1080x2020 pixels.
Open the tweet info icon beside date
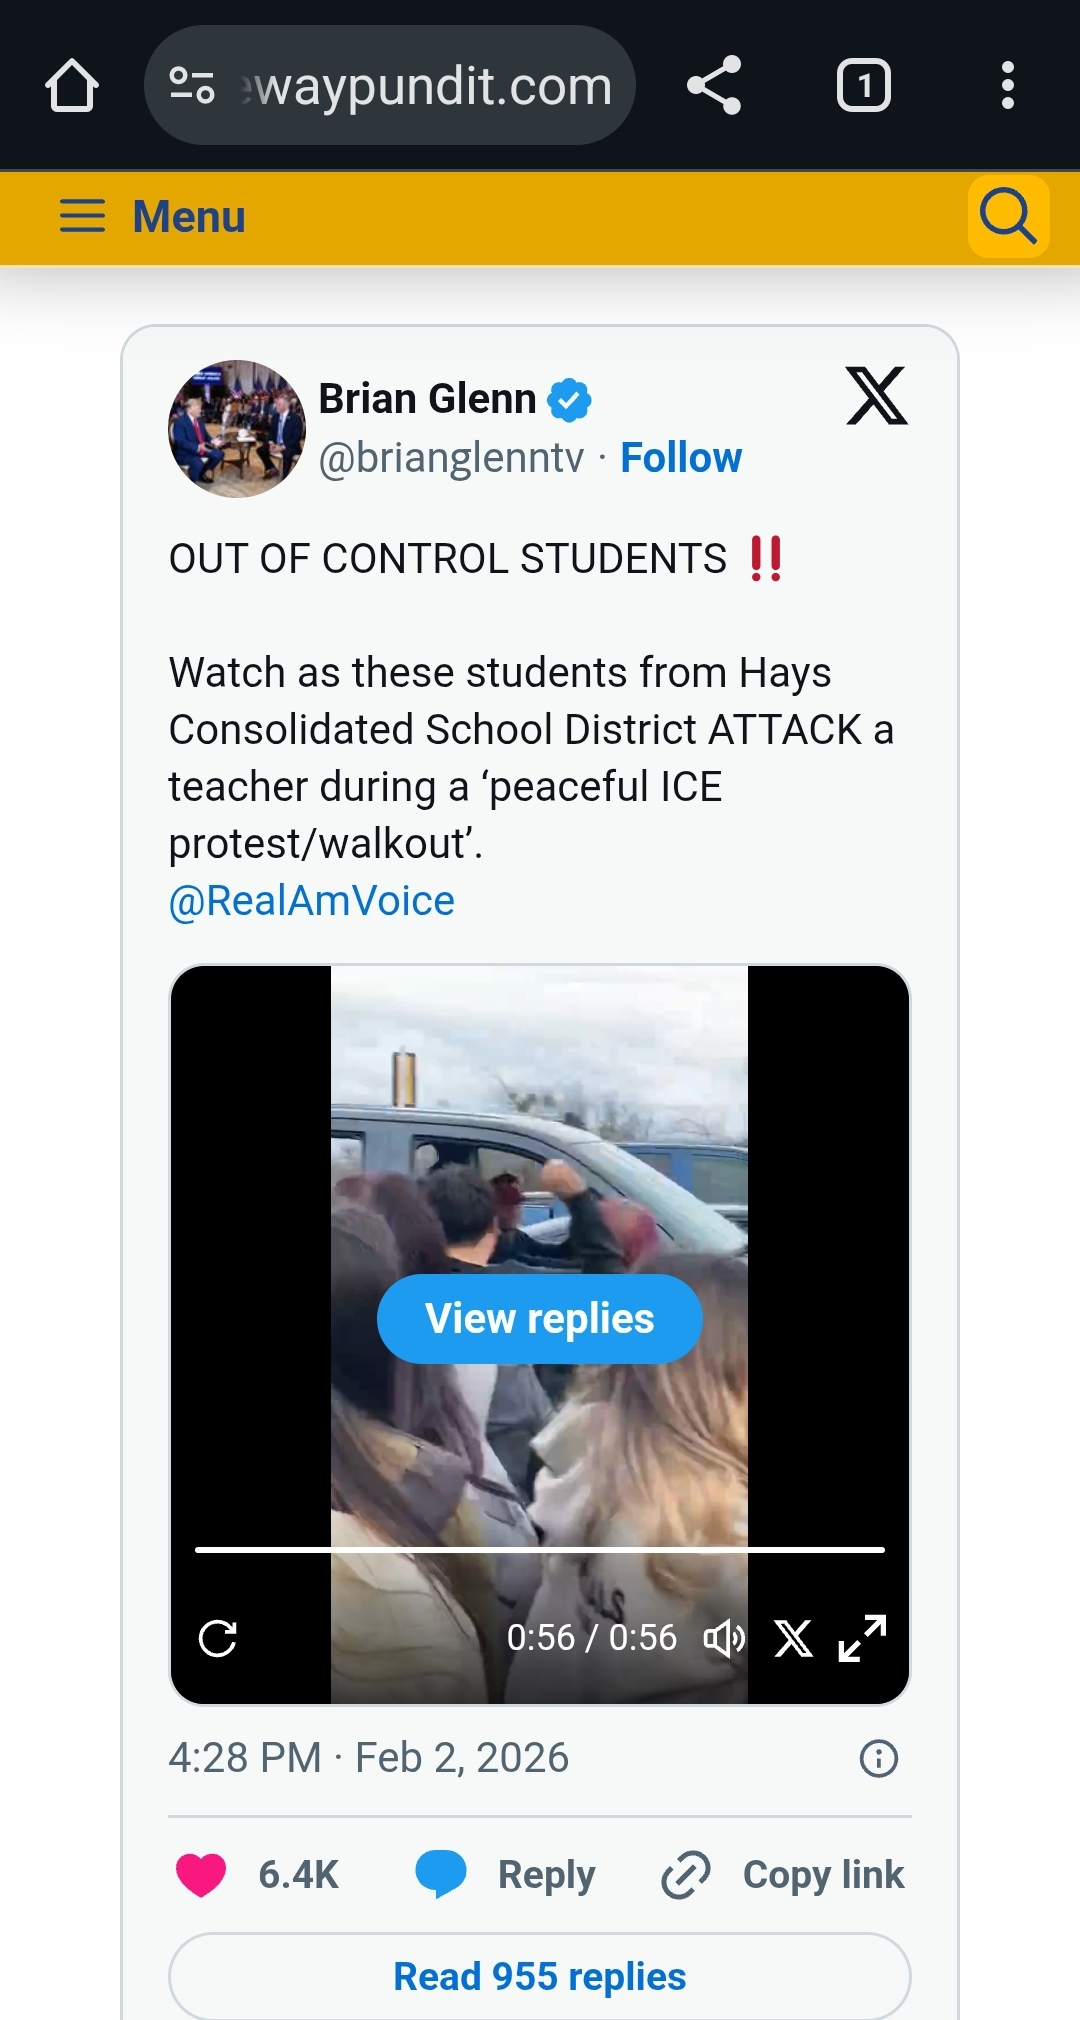point(879,1758)
